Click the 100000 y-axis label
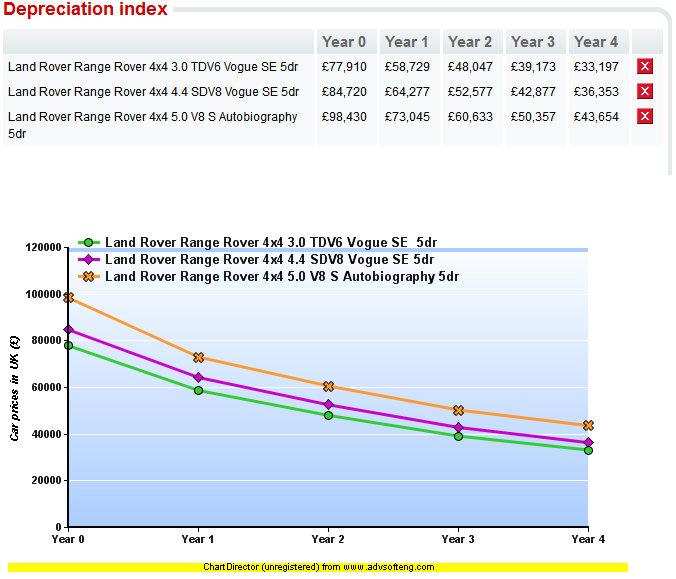 point(44,294)
